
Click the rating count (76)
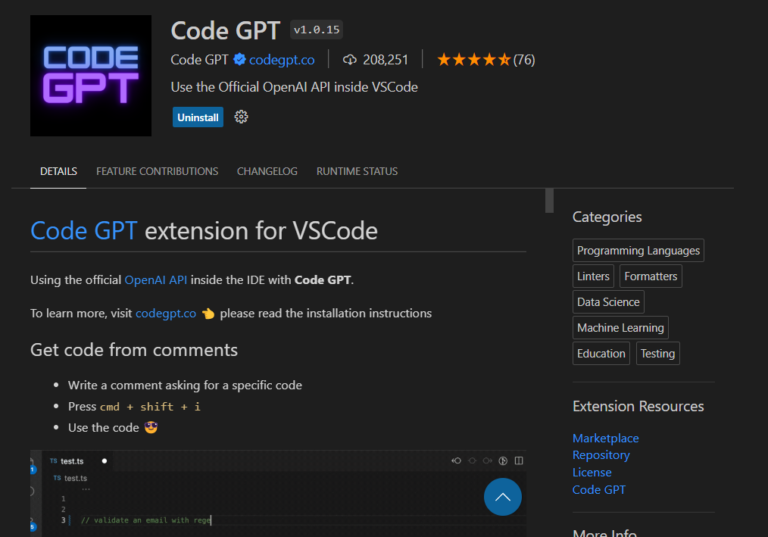524,60
